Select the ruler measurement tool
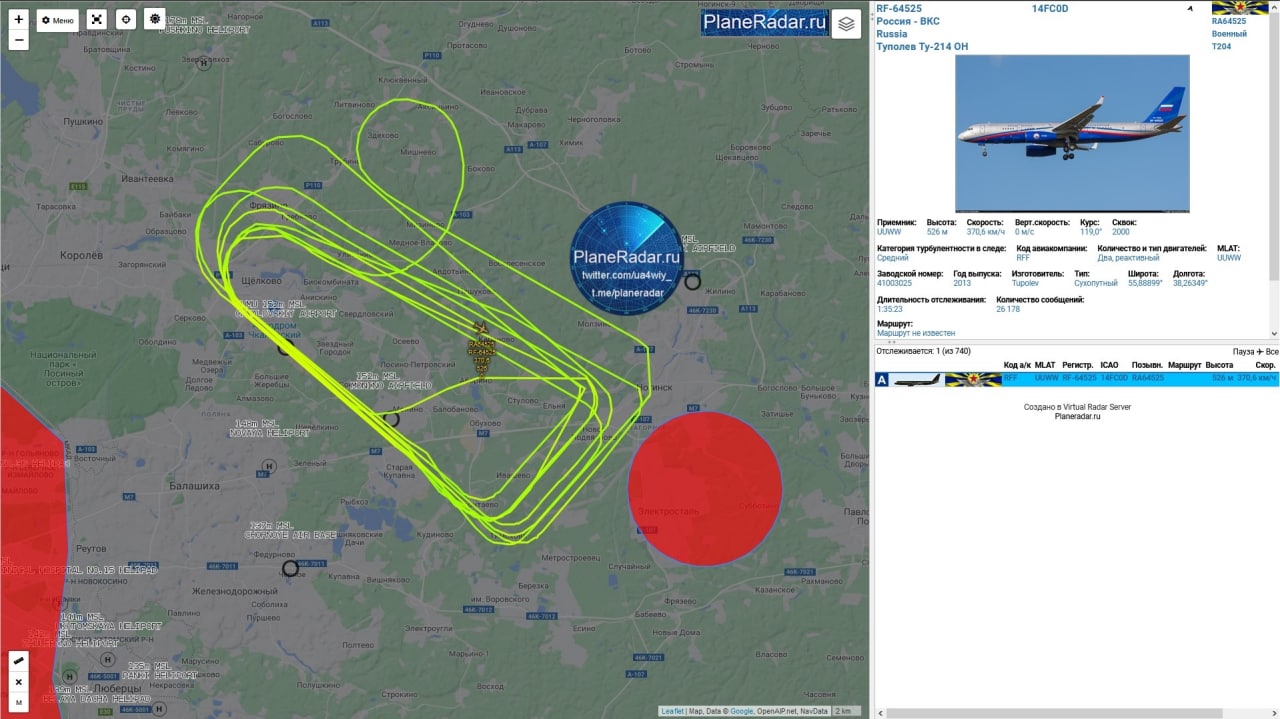 pos(19,661)
